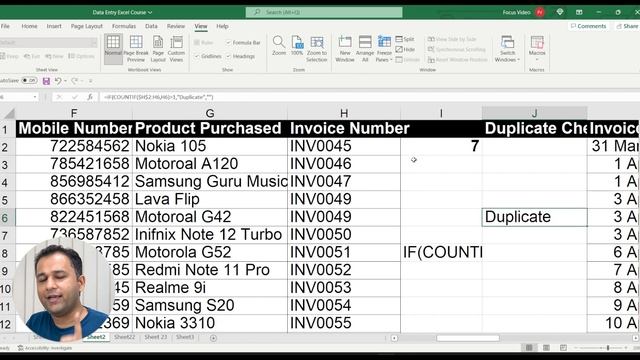The image size is (640, 360).
Task: Add a new sheet with plus icon
Action: click(213, 338)
